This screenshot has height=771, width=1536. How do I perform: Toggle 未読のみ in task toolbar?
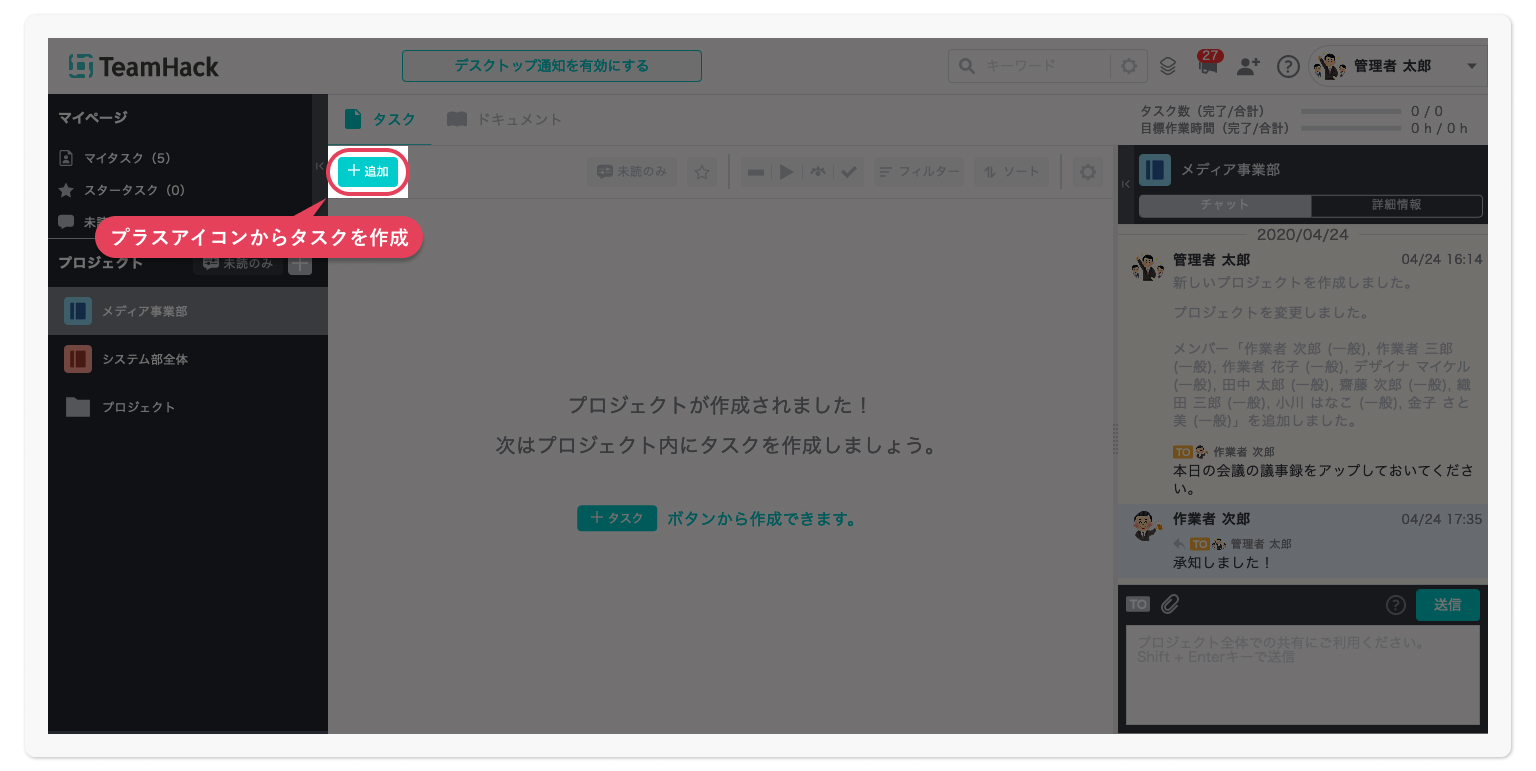coord(632,172)
